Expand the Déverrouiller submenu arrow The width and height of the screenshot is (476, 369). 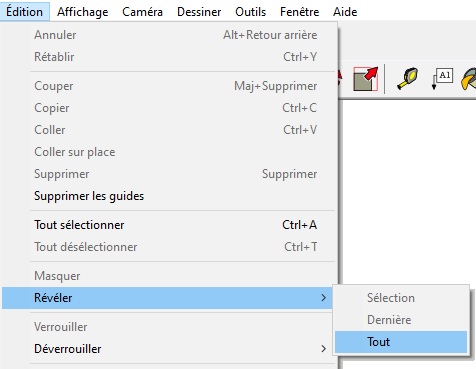[323, 349]
